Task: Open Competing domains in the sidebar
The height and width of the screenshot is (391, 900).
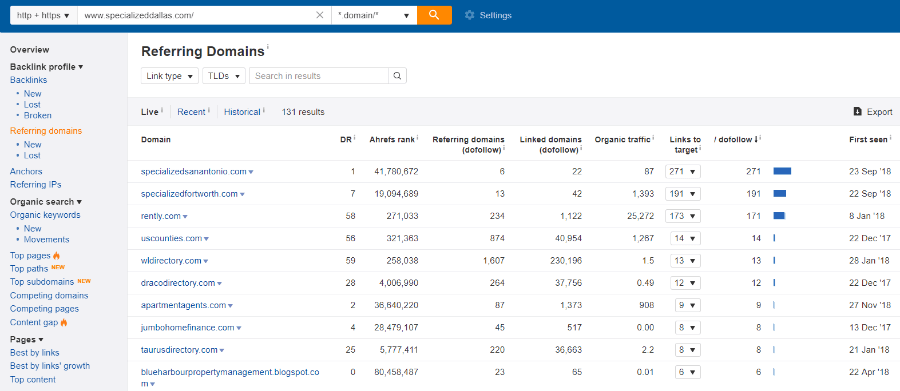Action: pos(49,295)
